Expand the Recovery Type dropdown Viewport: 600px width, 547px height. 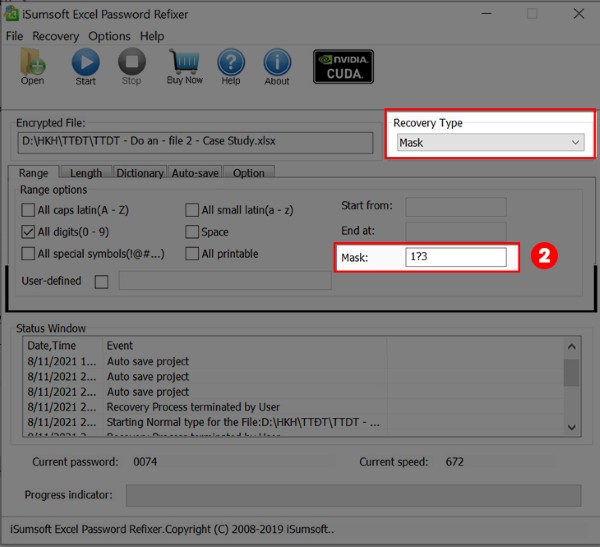(488, 143)
